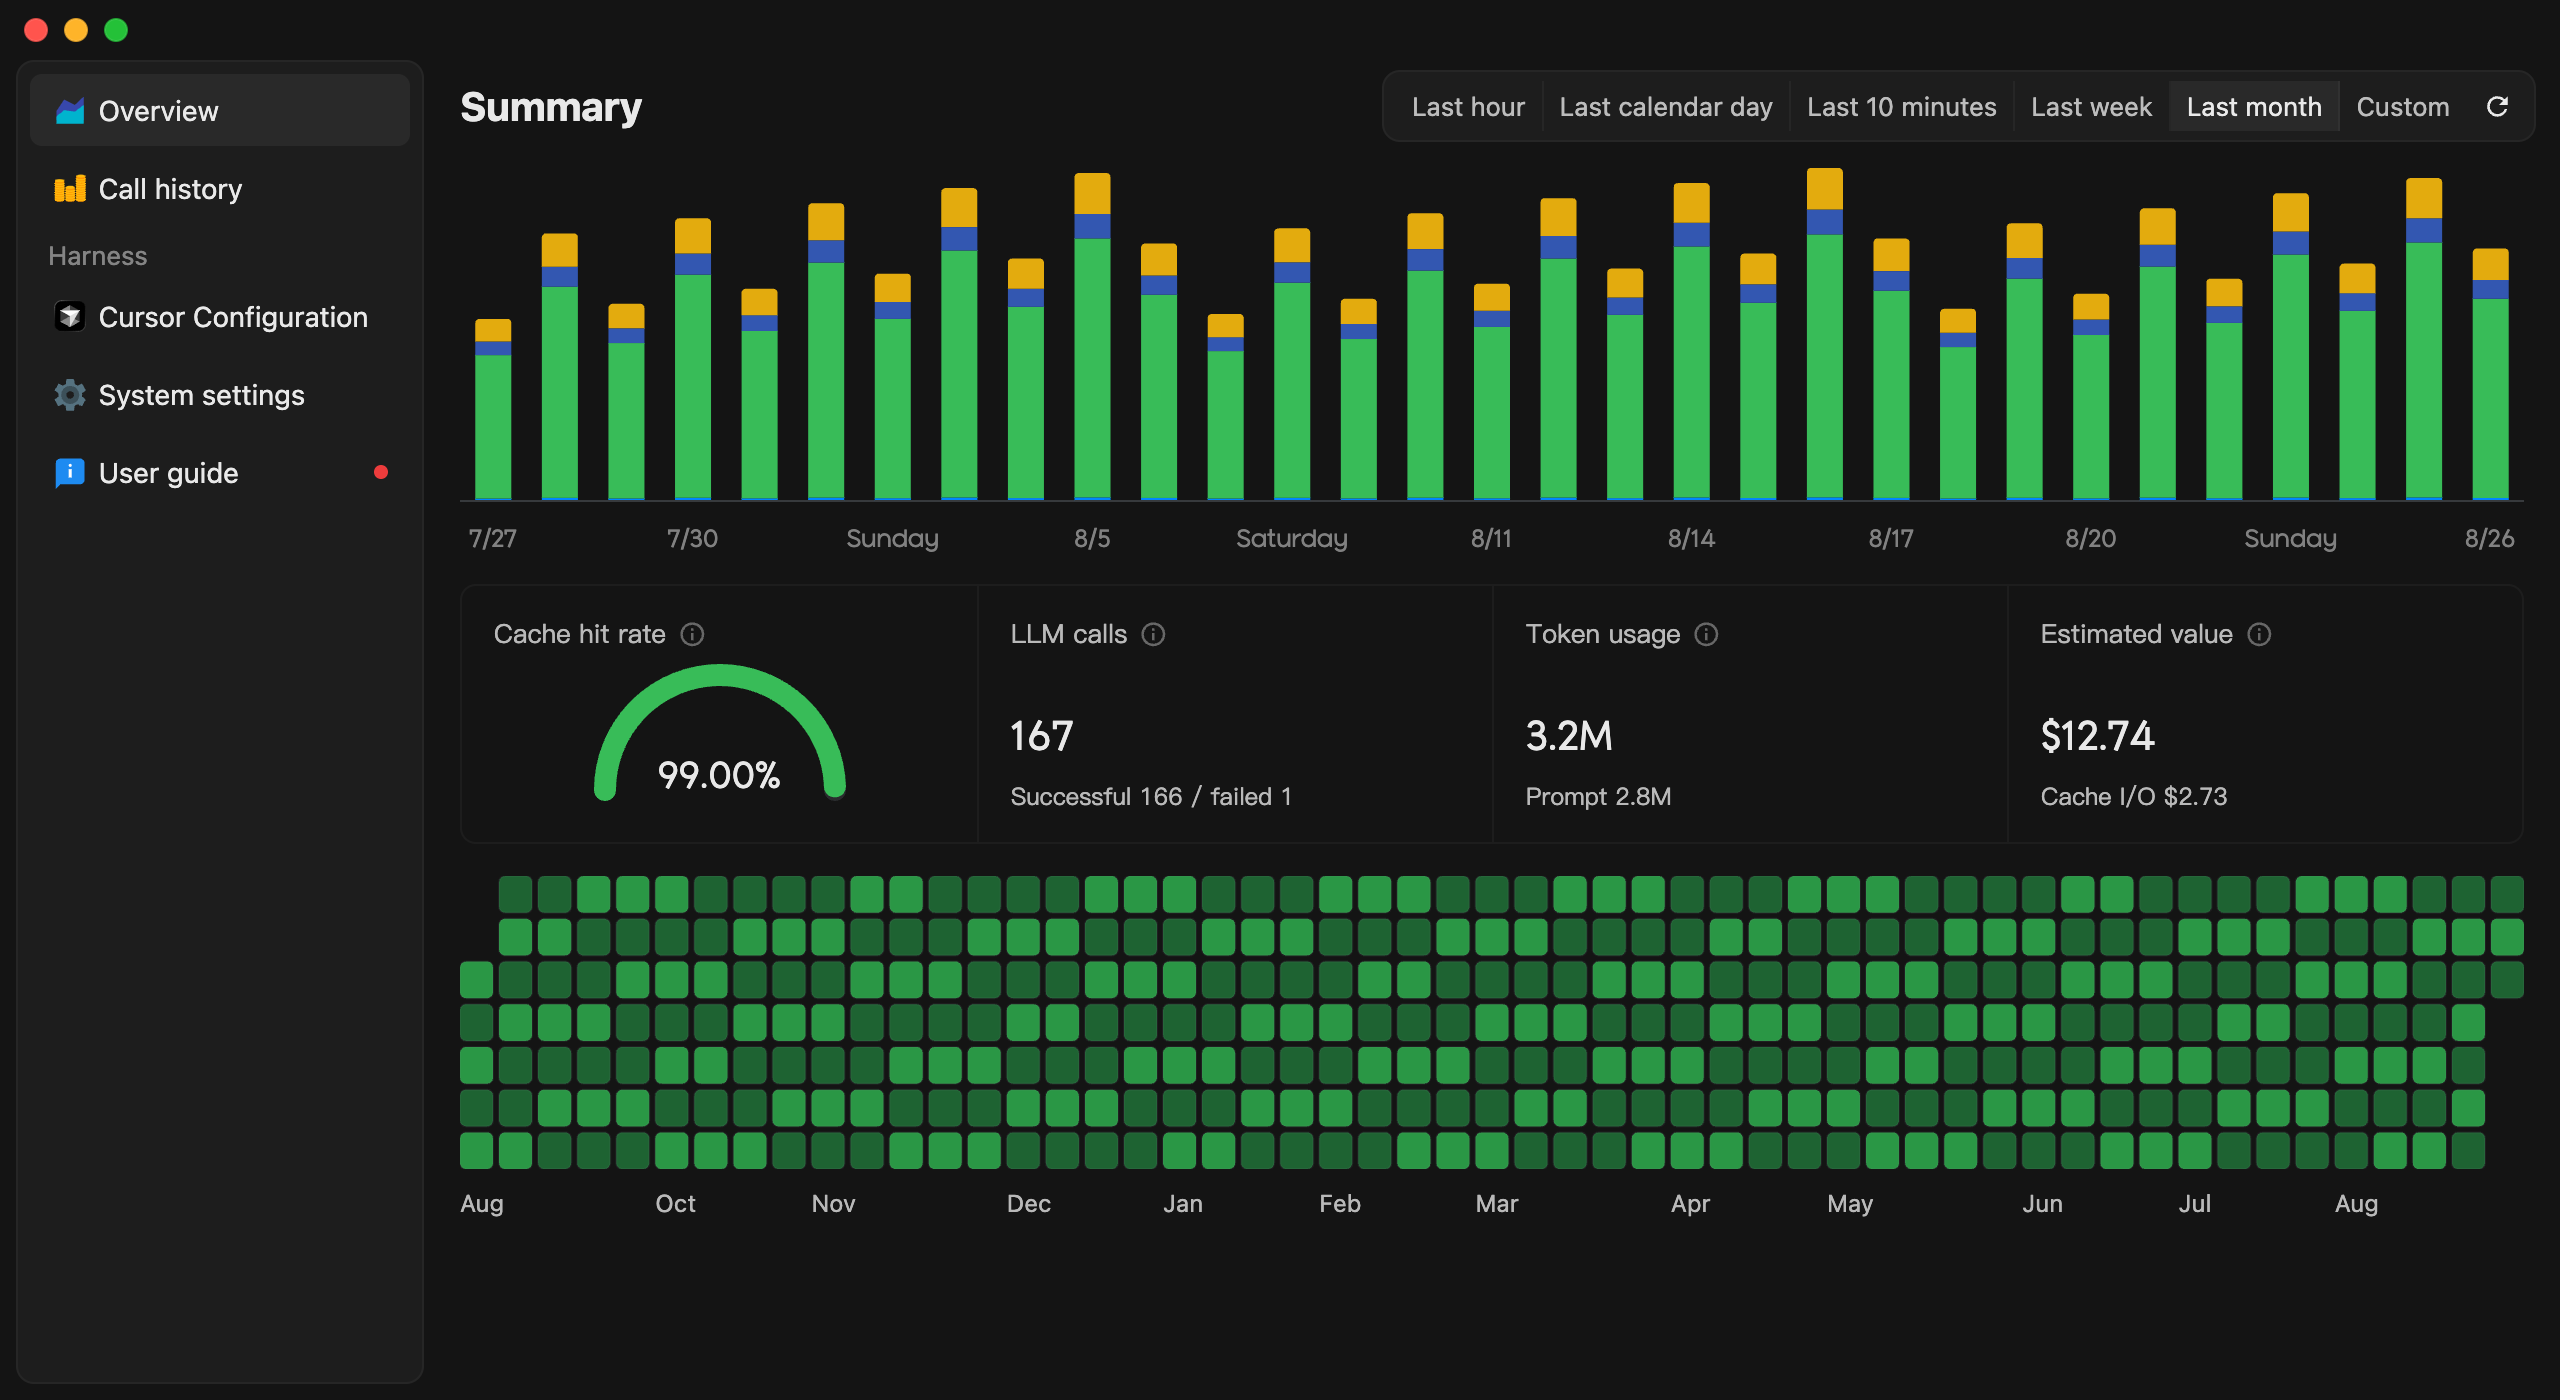2560x1400 pixels.
Task: Click the Dec month label under heatmap
Action: click(1028, 1203)
